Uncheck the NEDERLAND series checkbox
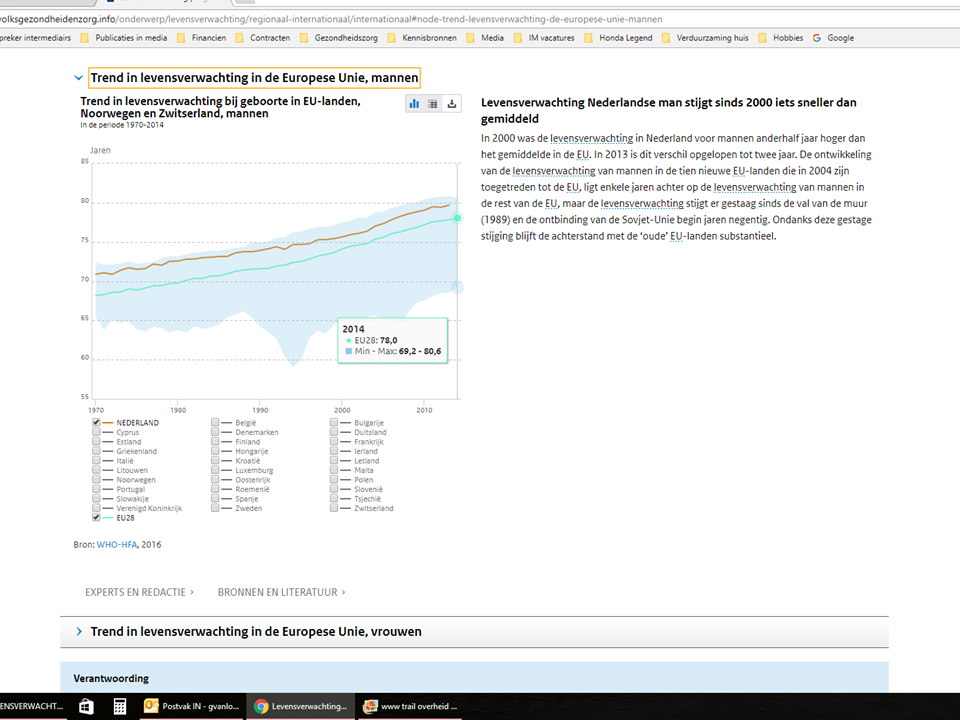The height and width of the screenshot is (720, 960). (96, 423)
